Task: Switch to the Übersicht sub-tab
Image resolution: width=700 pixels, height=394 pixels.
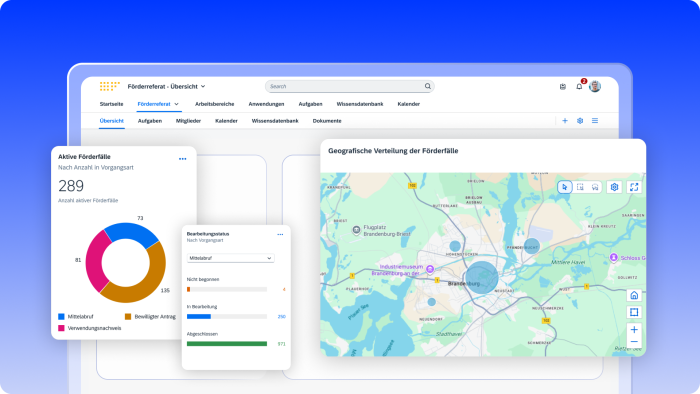Action: 112,121
